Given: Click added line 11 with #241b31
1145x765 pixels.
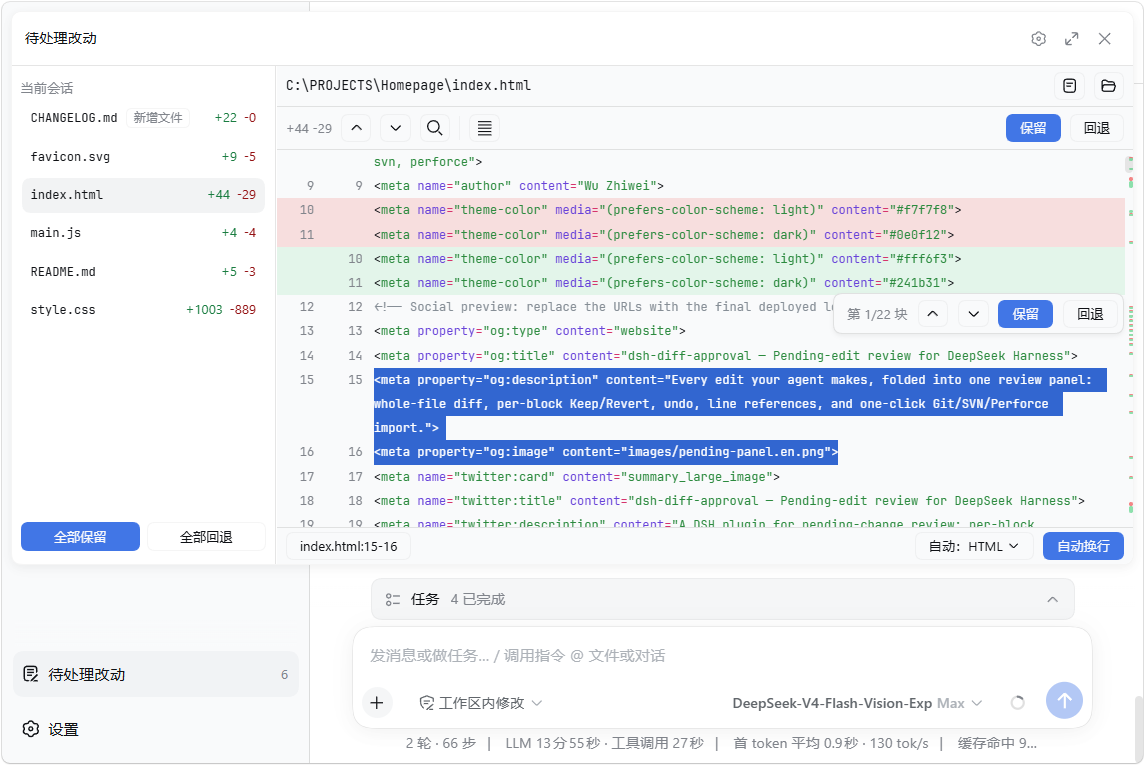Looking at the screenshot, I should [701, 282].
